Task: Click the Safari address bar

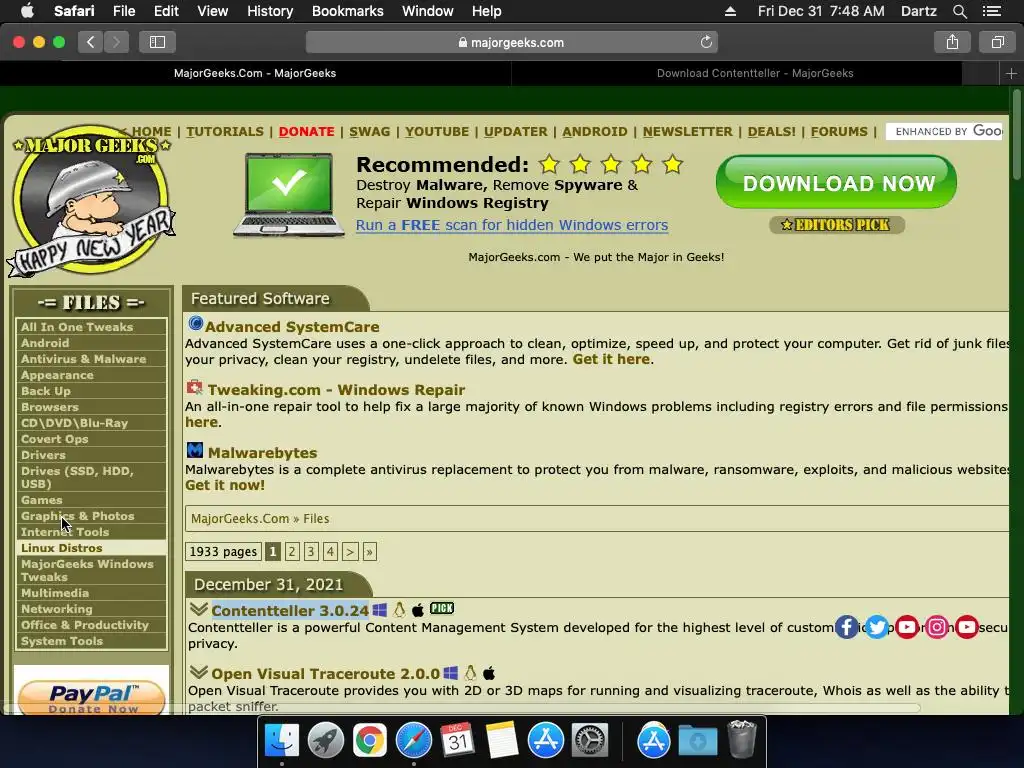Action: pyautogui.click(x=511, y=42)
